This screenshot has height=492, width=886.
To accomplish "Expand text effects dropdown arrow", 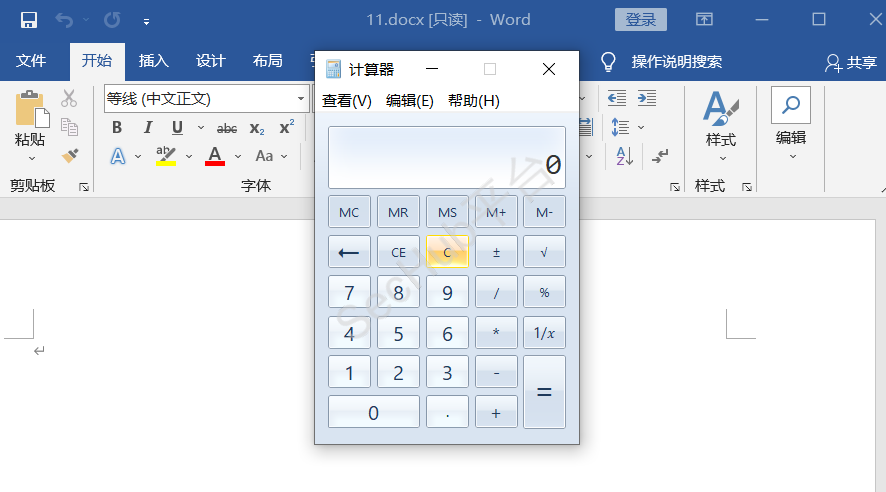I will click(138, 156).
